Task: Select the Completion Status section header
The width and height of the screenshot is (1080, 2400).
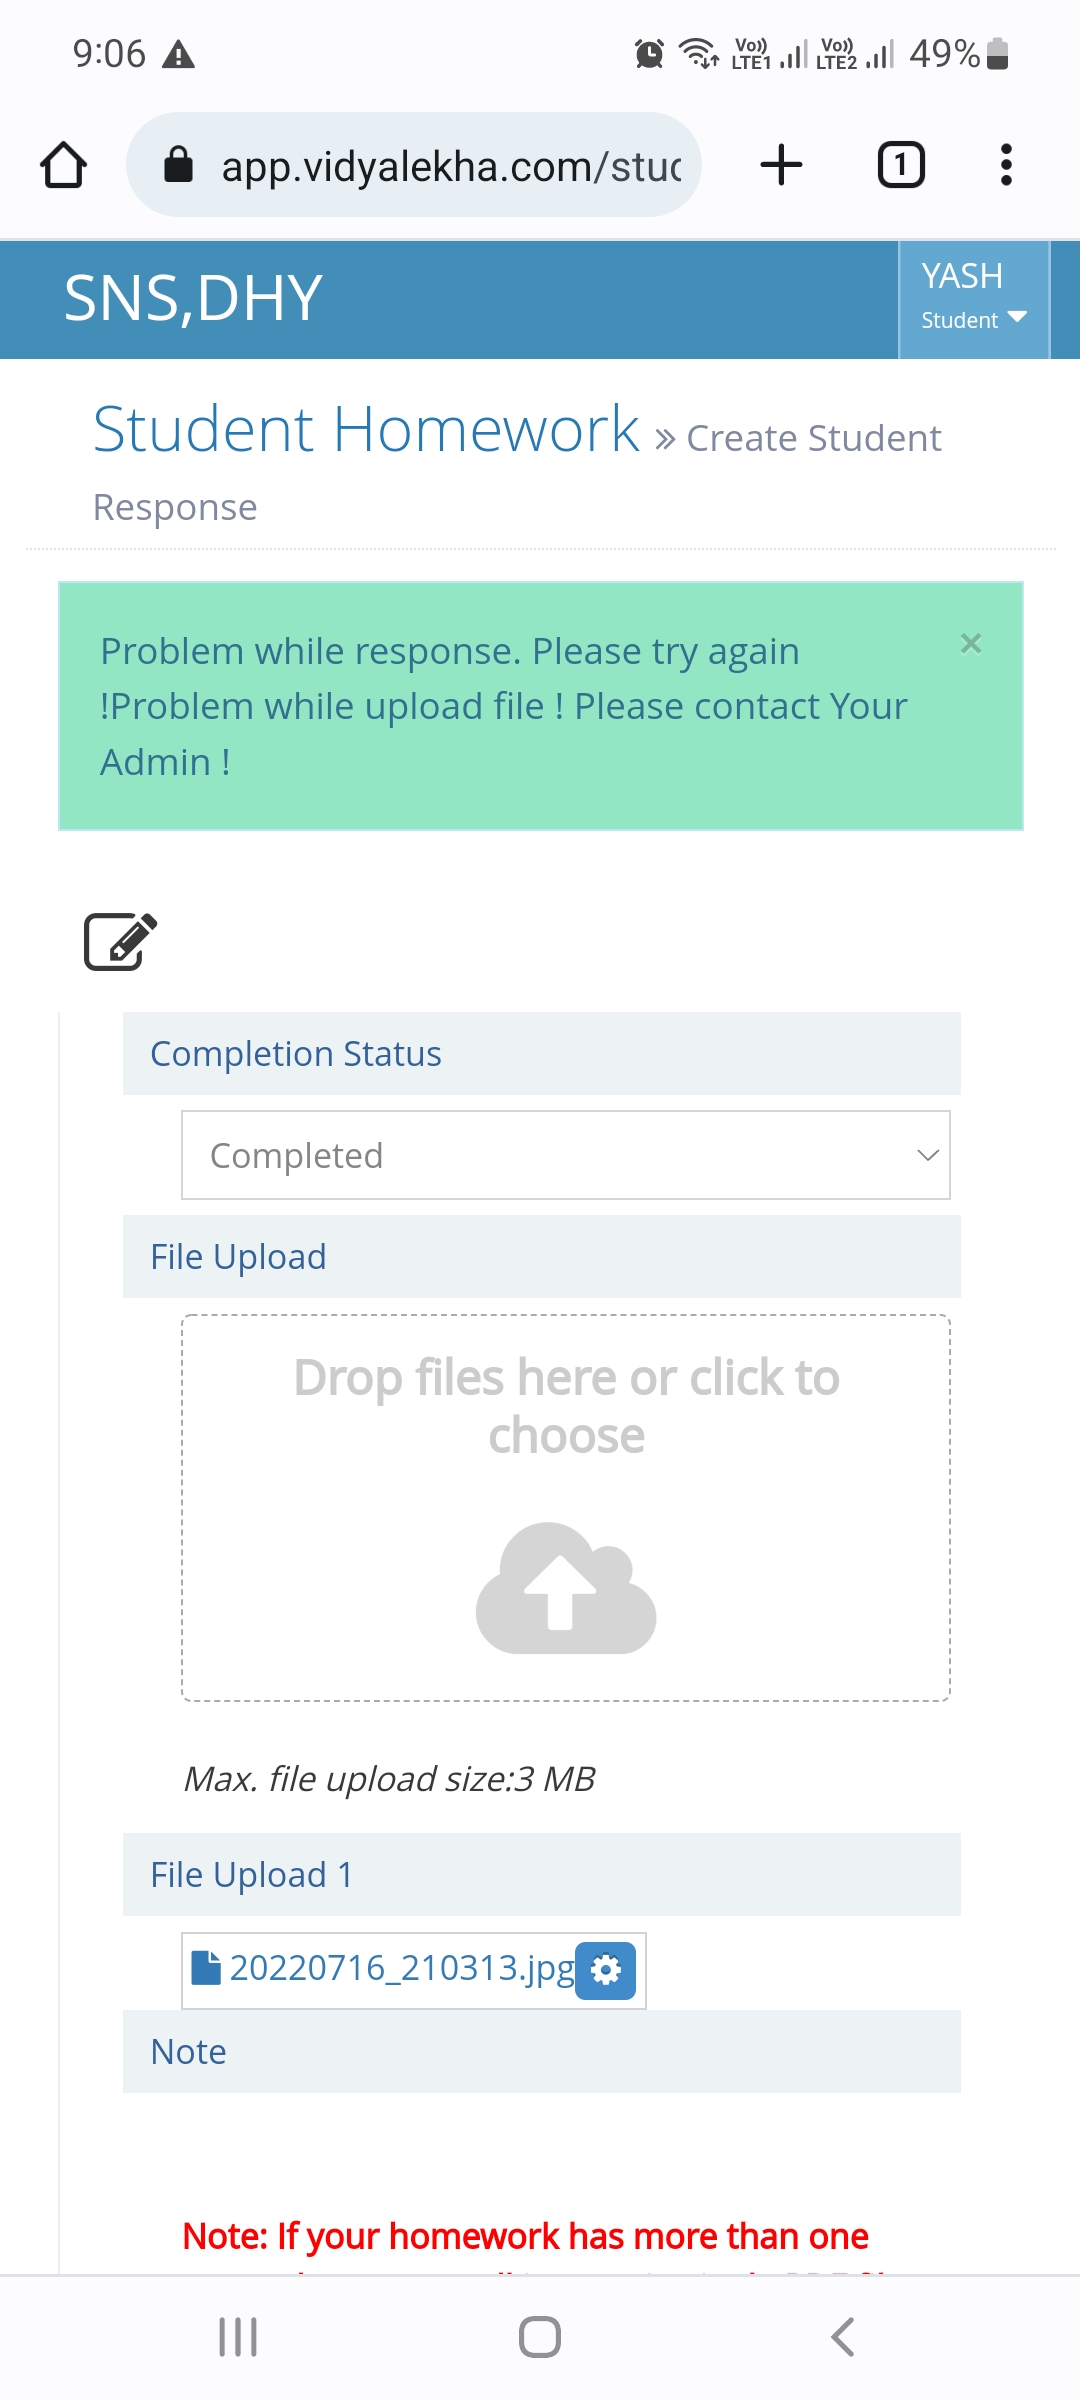Action: 542,1054
